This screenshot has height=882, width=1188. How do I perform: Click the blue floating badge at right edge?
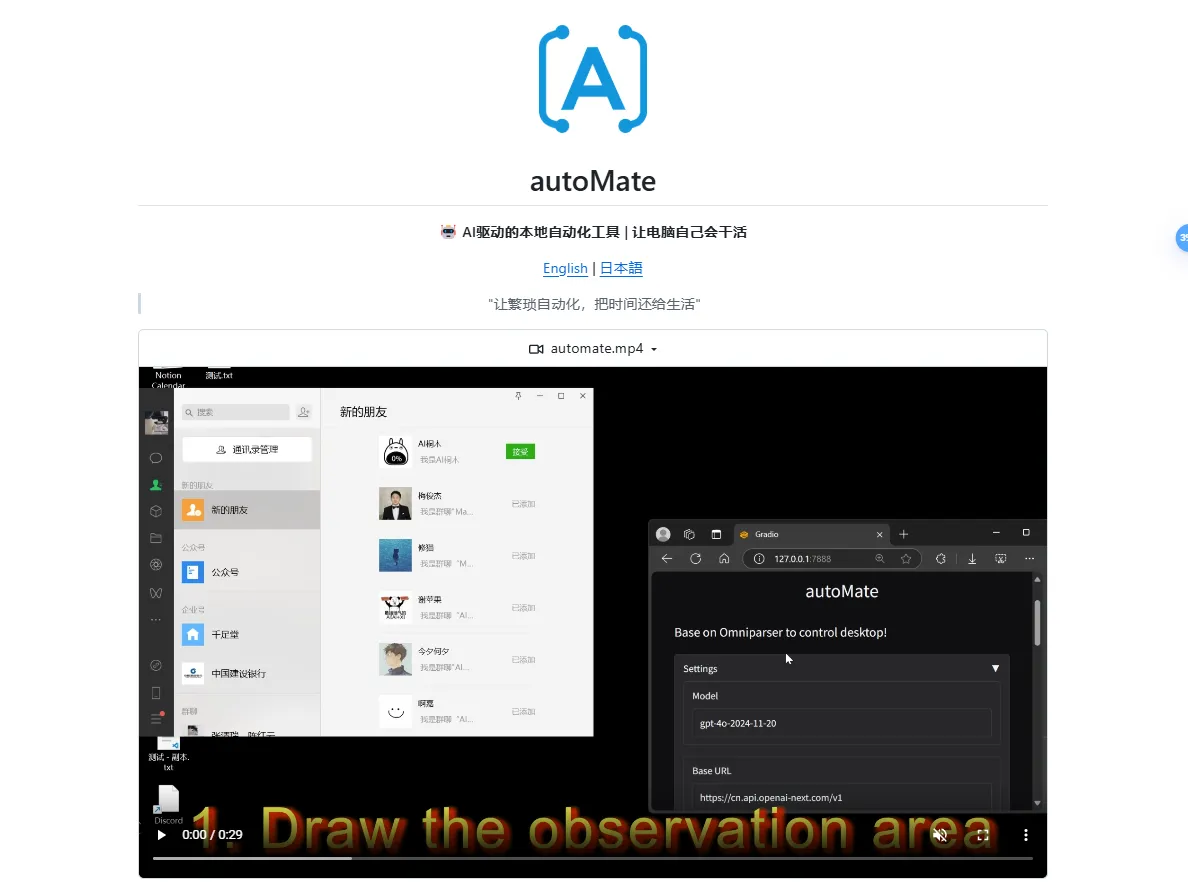[x=1182, y=237]
